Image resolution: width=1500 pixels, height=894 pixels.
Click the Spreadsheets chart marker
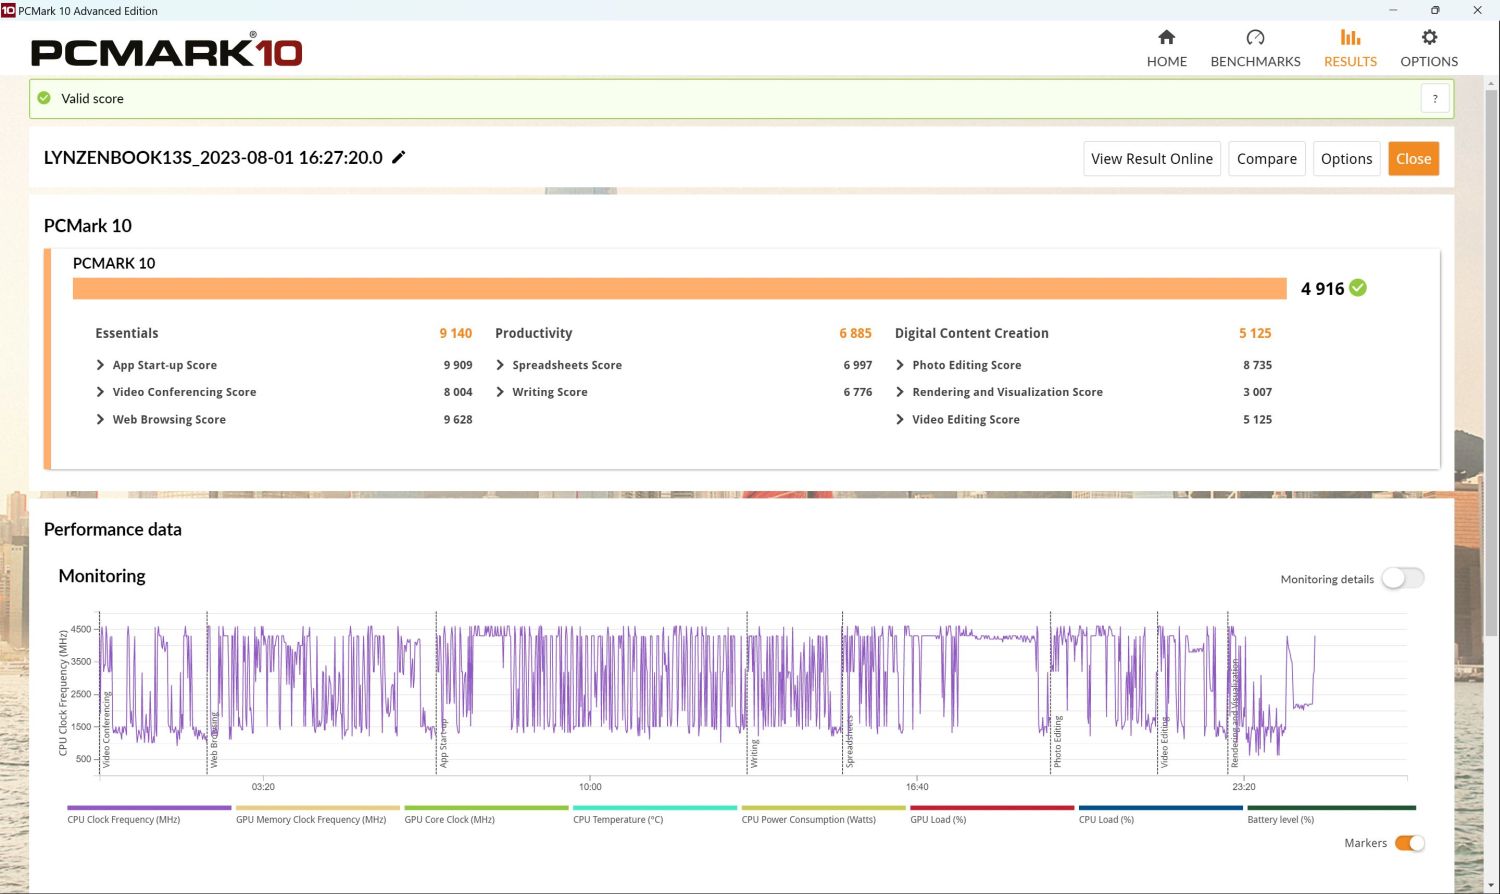pos(849,741)
